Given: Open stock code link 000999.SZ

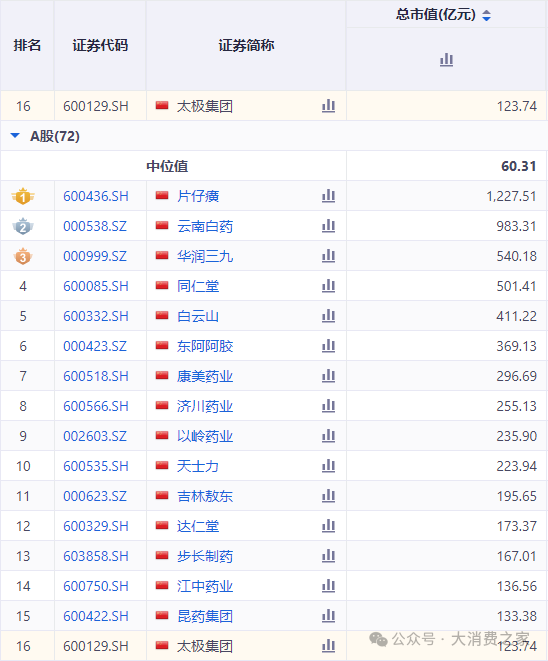Looking at the screenshot, I should (95, 256).
